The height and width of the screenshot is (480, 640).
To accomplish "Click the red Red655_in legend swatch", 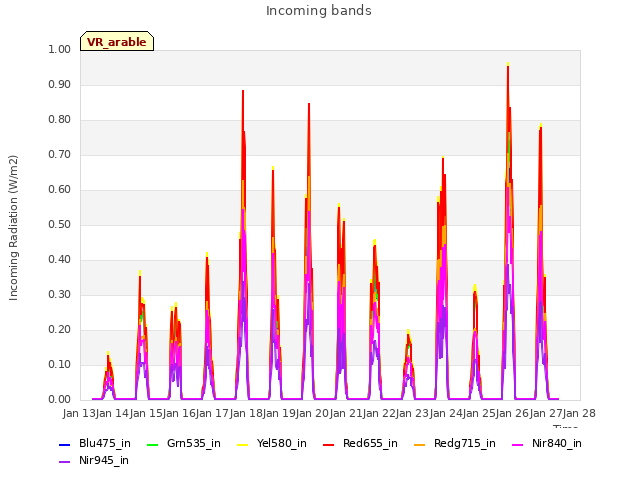I will 329,444.
